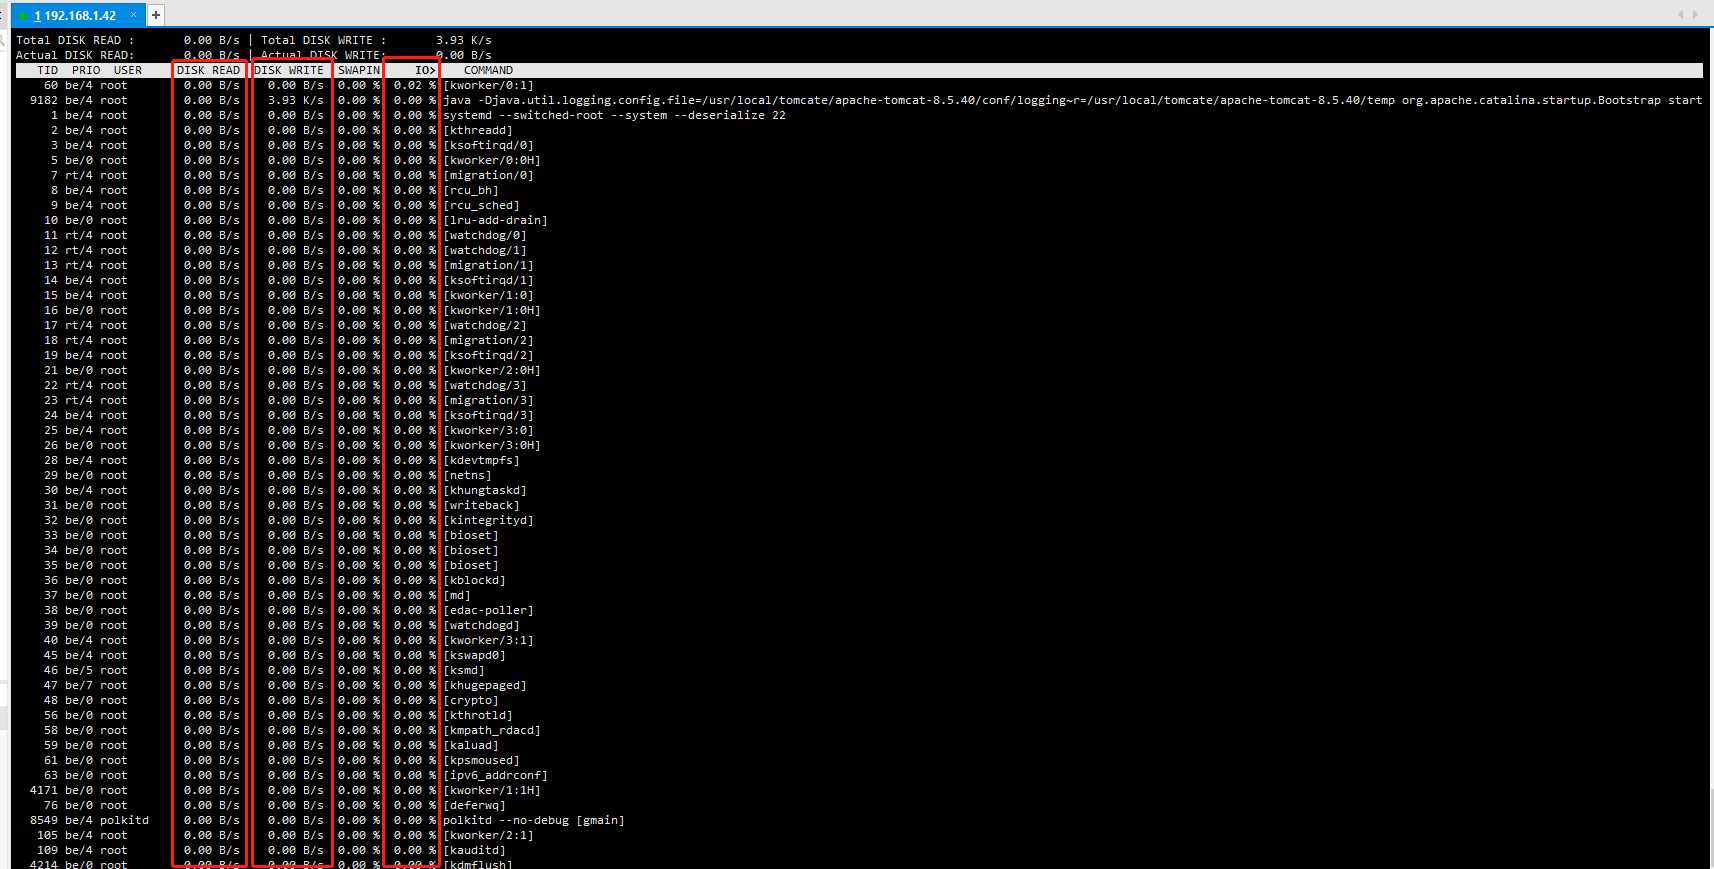Click the 0.02 % IO value

[x=415, y=85]
